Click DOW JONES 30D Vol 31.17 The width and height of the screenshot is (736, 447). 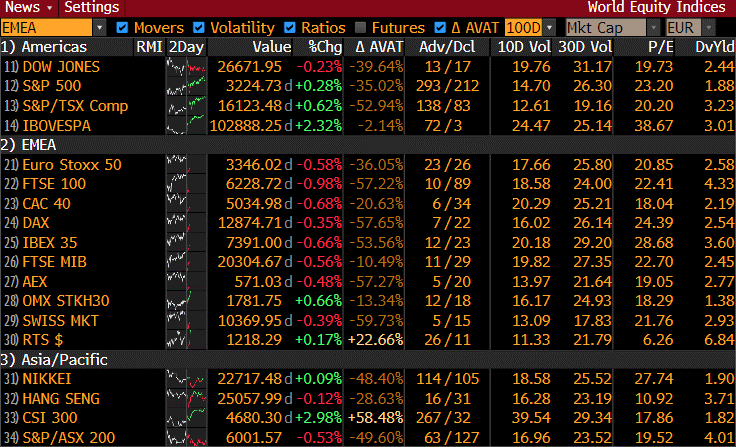tap(592, 67)
